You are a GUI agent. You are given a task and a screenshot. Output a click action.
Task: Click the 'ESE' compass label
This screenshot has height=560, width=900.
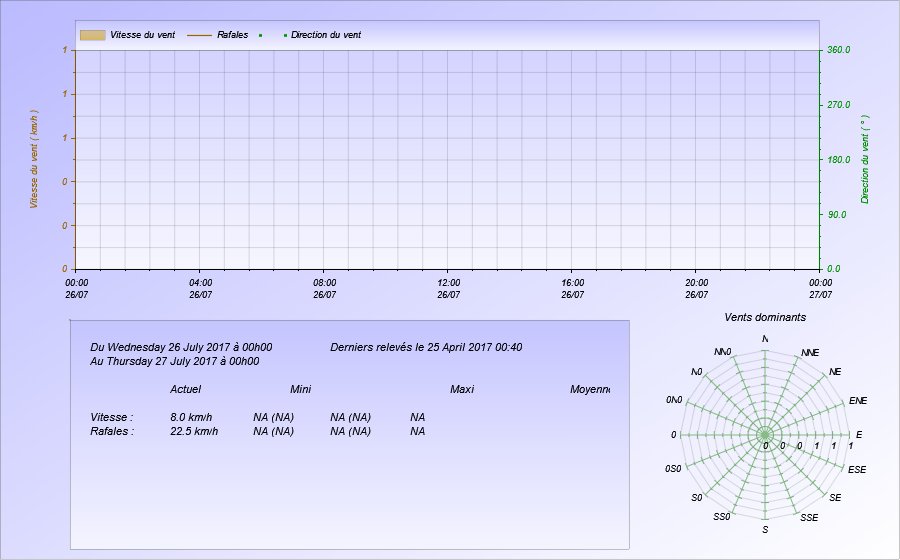click(x=857, y=469)
